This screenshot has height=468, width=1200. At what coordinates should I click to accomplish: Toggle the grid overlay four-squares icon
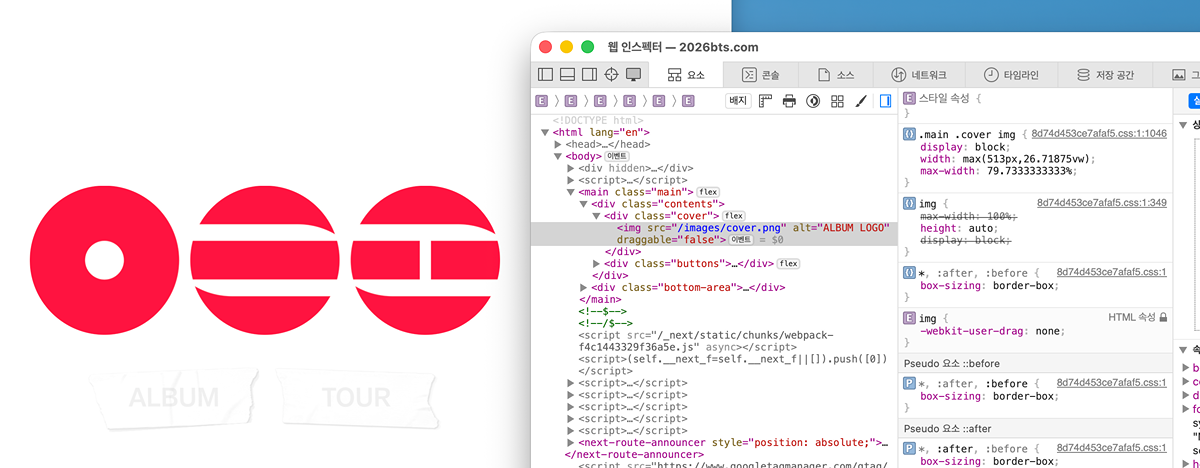(x=837, y=101)
